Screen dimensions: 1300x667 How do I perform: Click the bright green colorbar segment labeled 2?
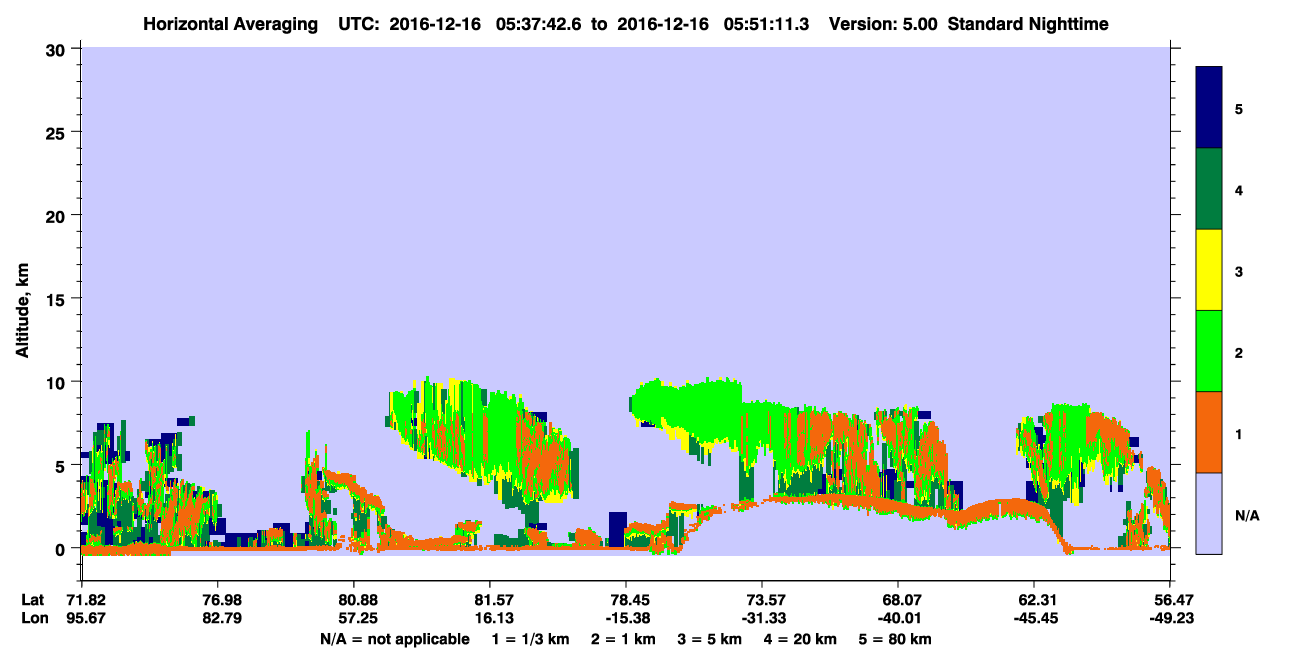coord(1209,351)
